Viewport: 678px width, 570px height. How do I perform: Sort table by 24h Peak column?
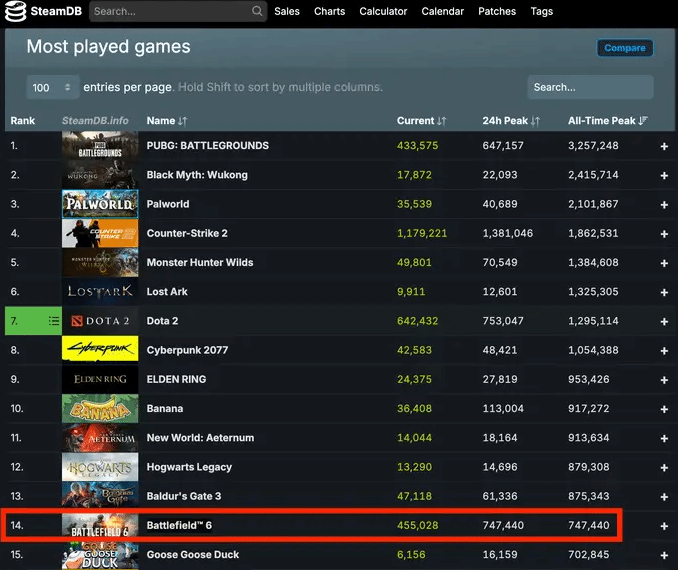(510, 121)
